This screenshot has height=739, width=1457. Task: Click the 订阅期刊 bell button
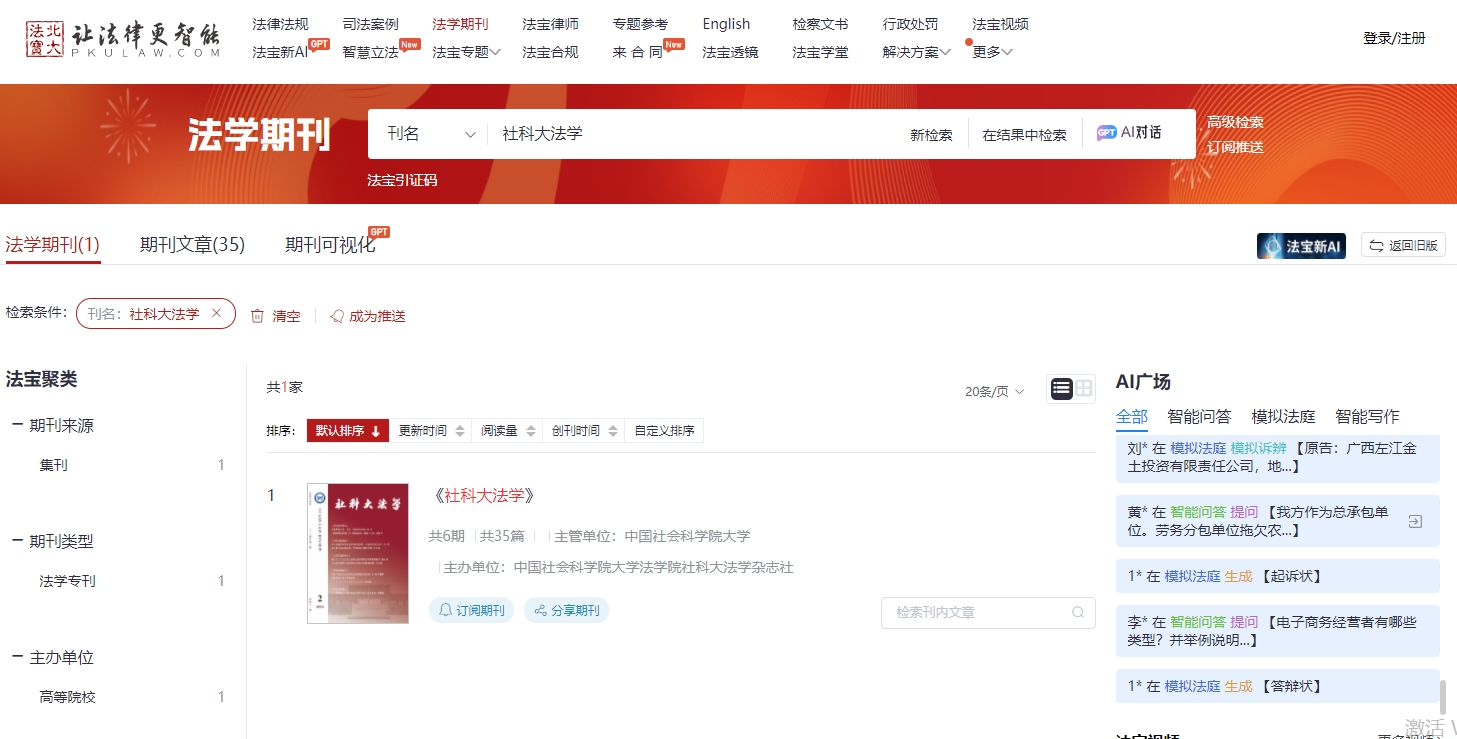471,610
